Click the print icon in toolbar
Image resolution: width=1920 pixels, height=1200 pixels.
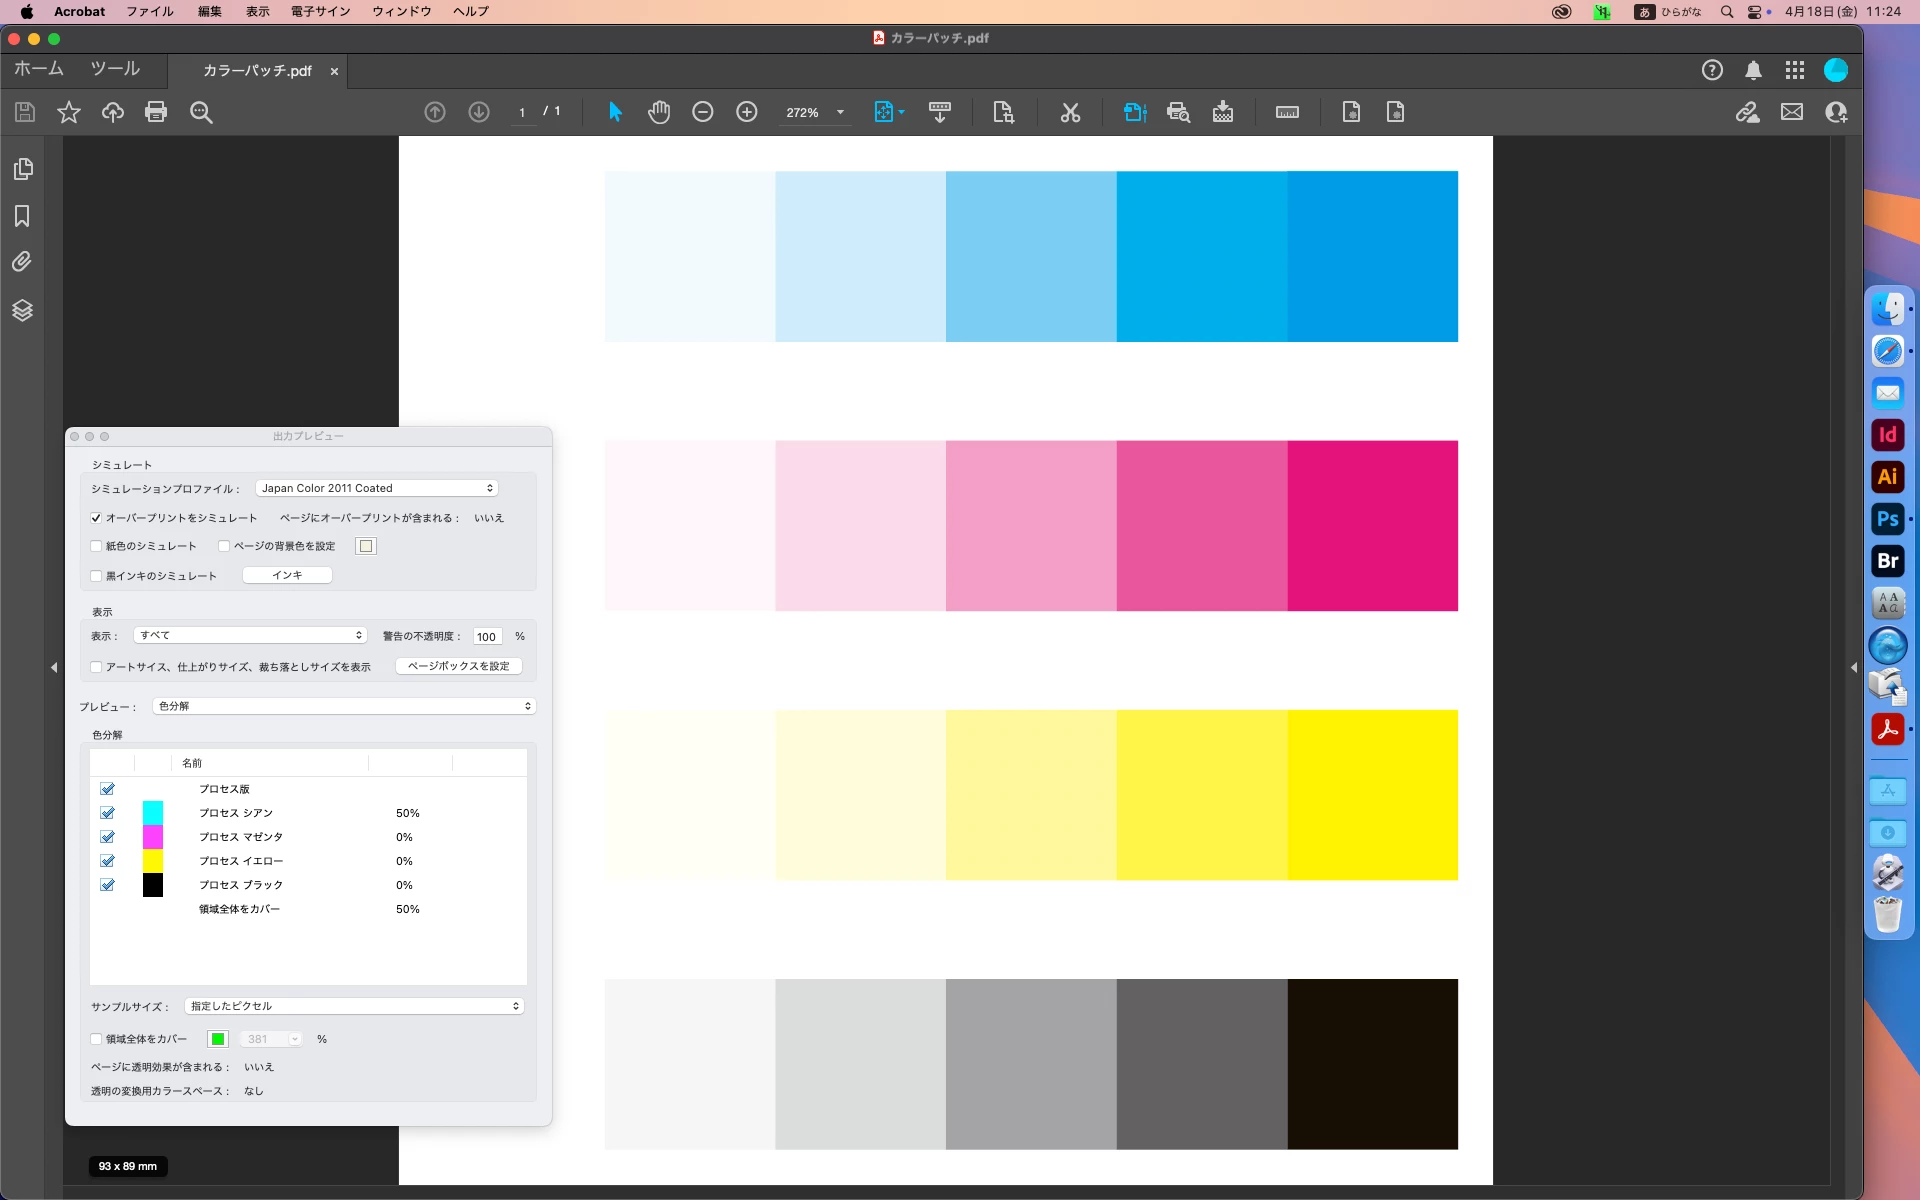point(156,112)
